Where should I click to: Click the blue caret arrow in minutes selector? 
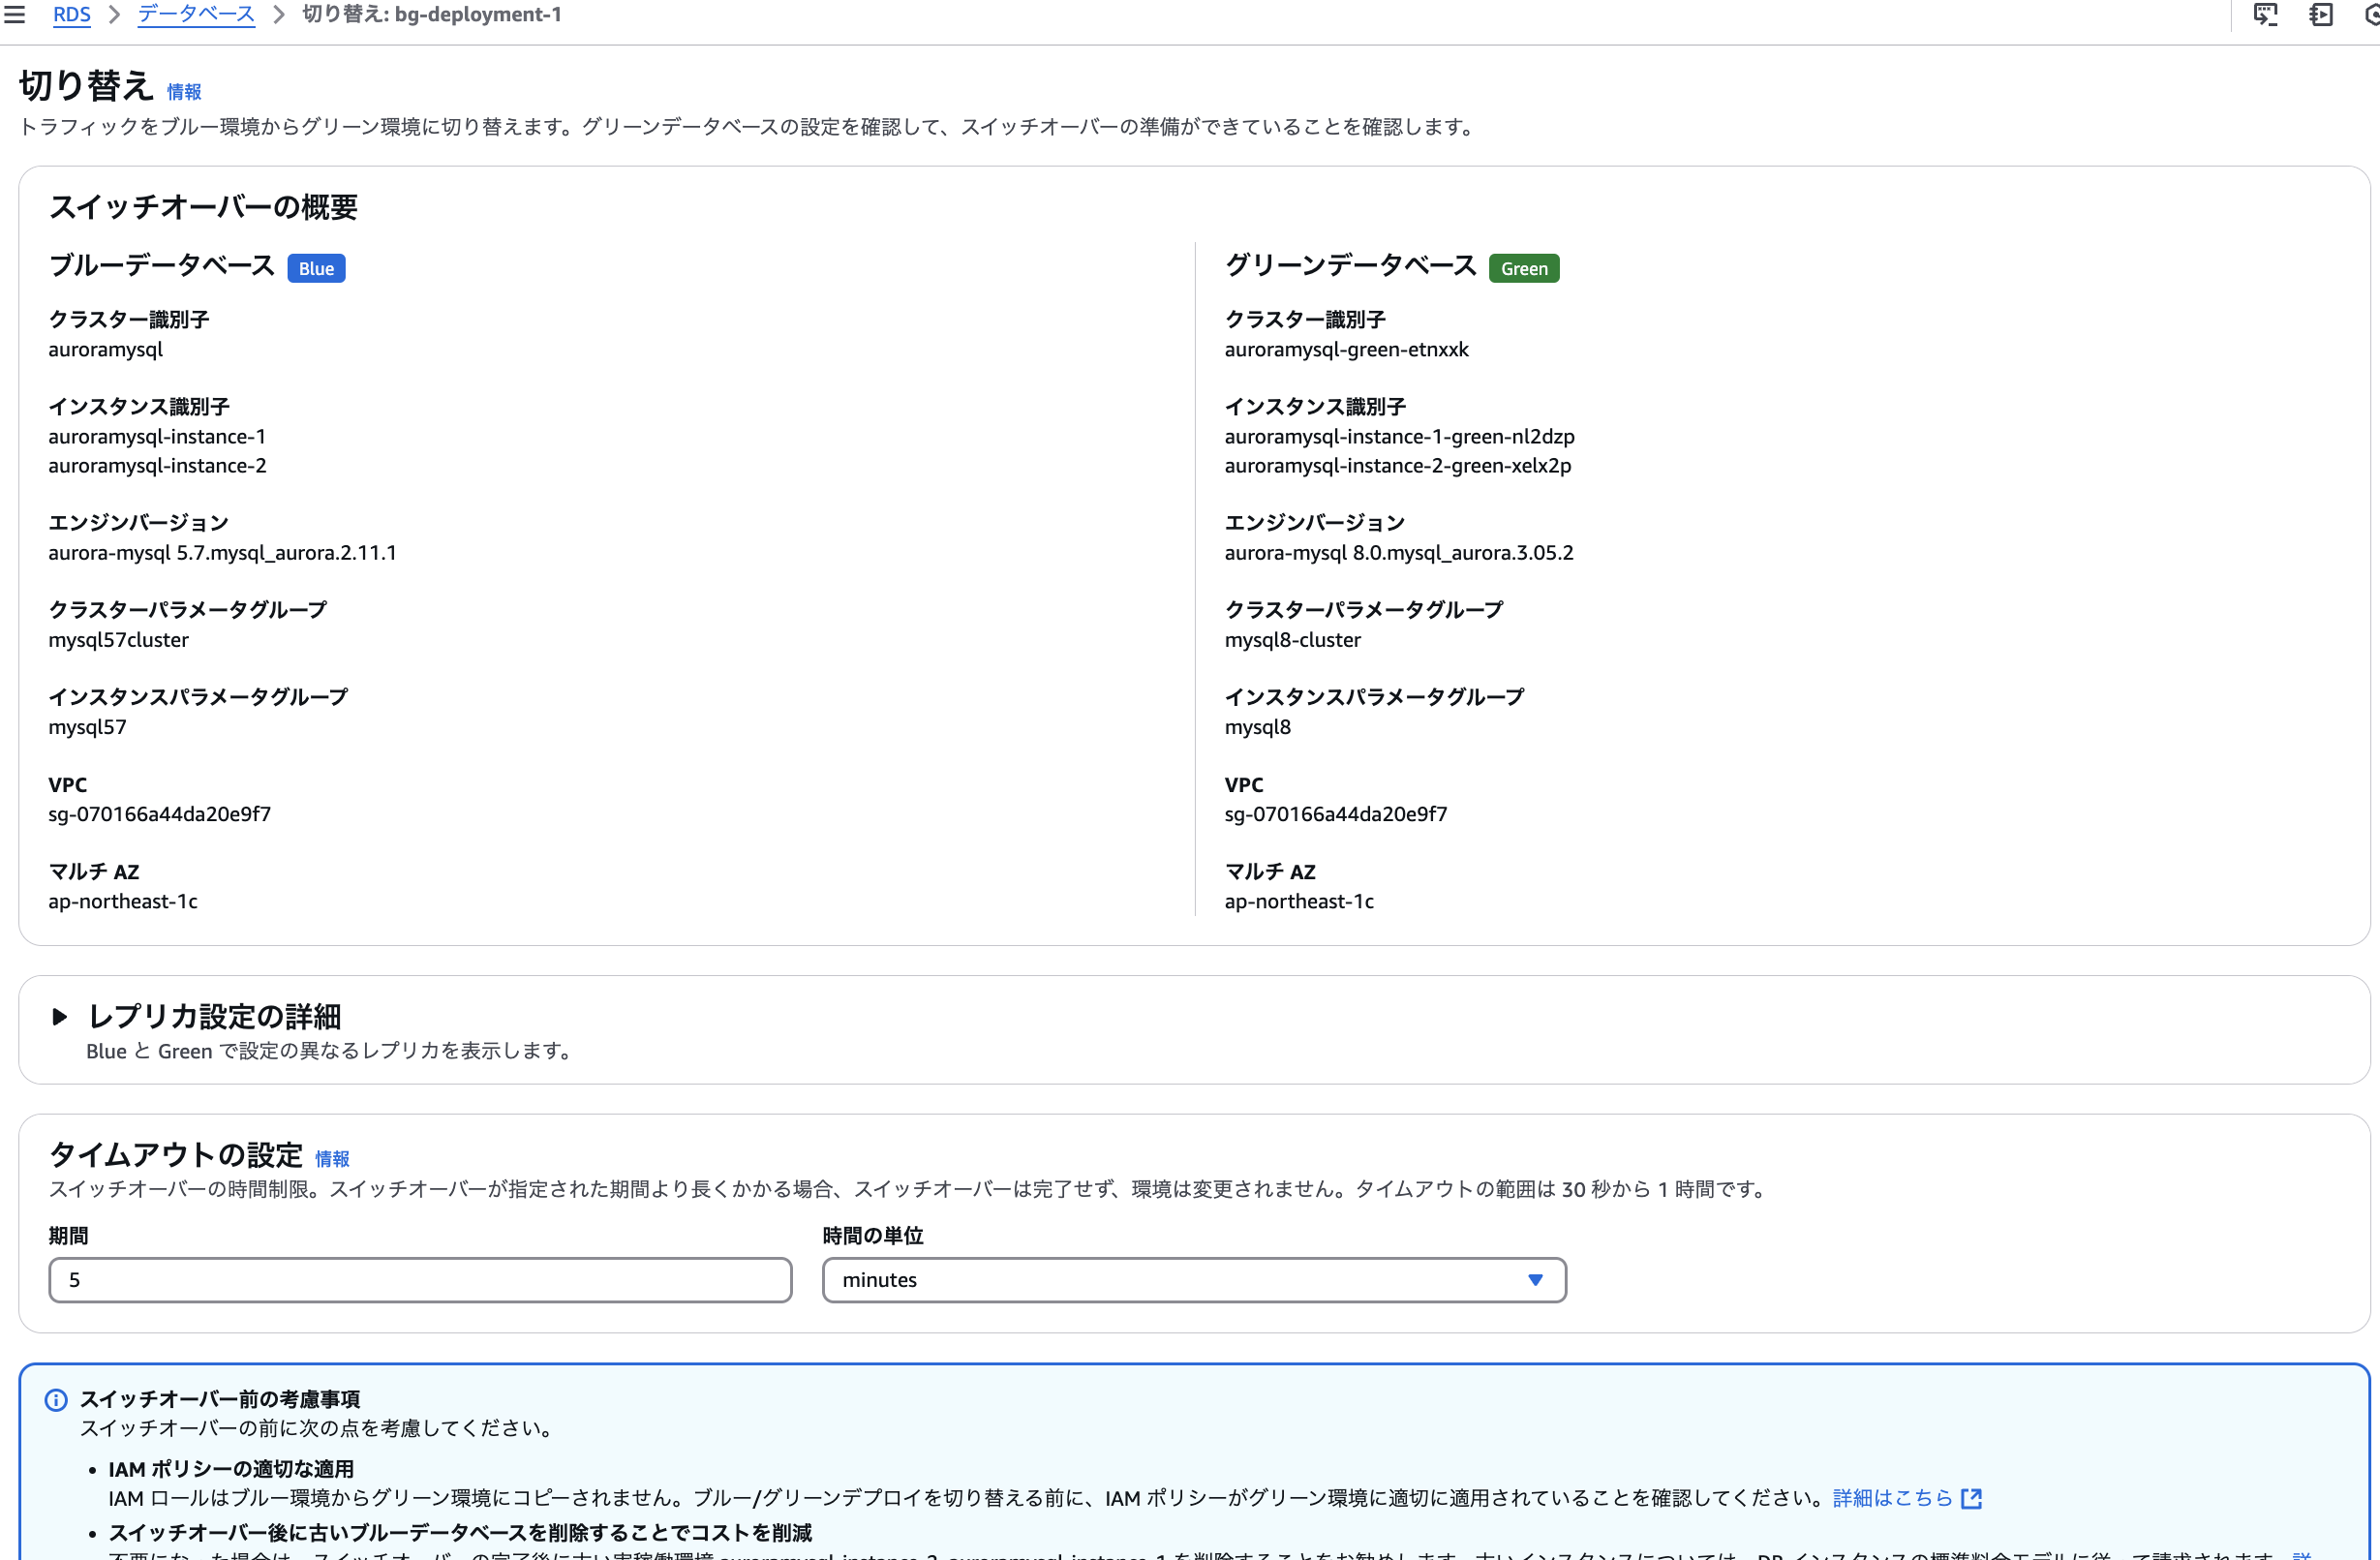(x=1535, y=1280)
